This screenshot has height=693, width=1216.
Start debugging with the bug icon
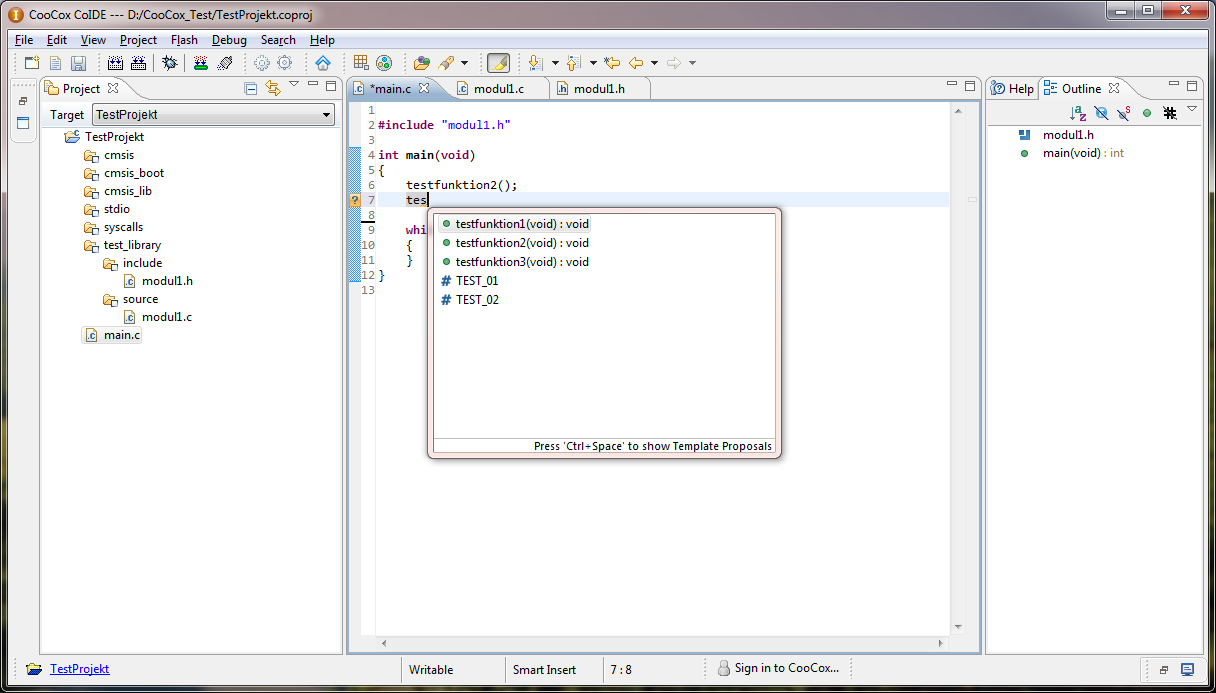pyautogui.click(x=170, y=63)
